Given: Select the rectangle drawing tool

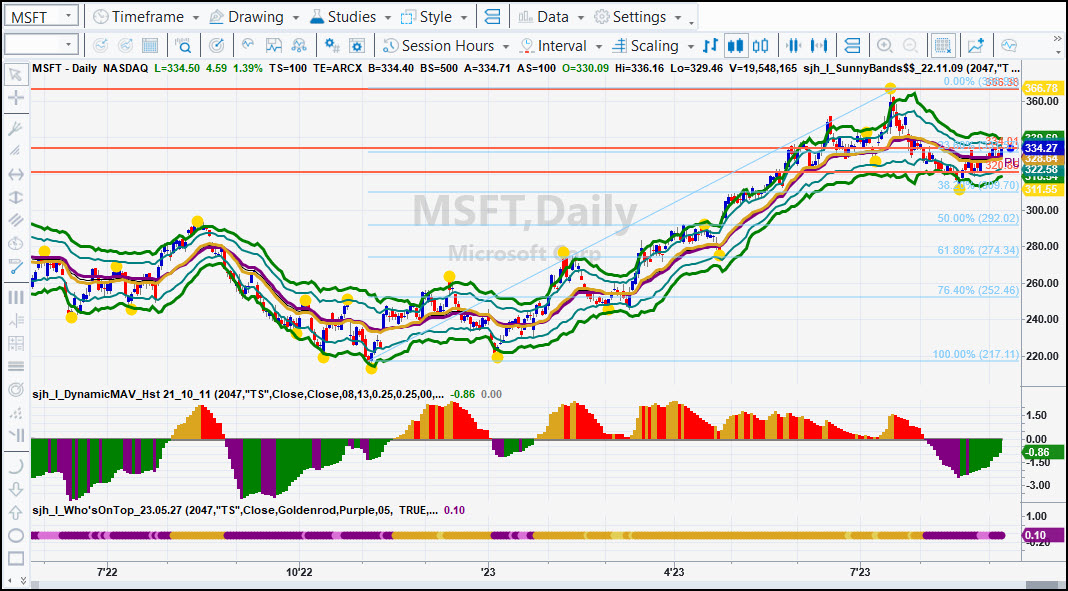Looking at the screenshot, I should 16,559.
